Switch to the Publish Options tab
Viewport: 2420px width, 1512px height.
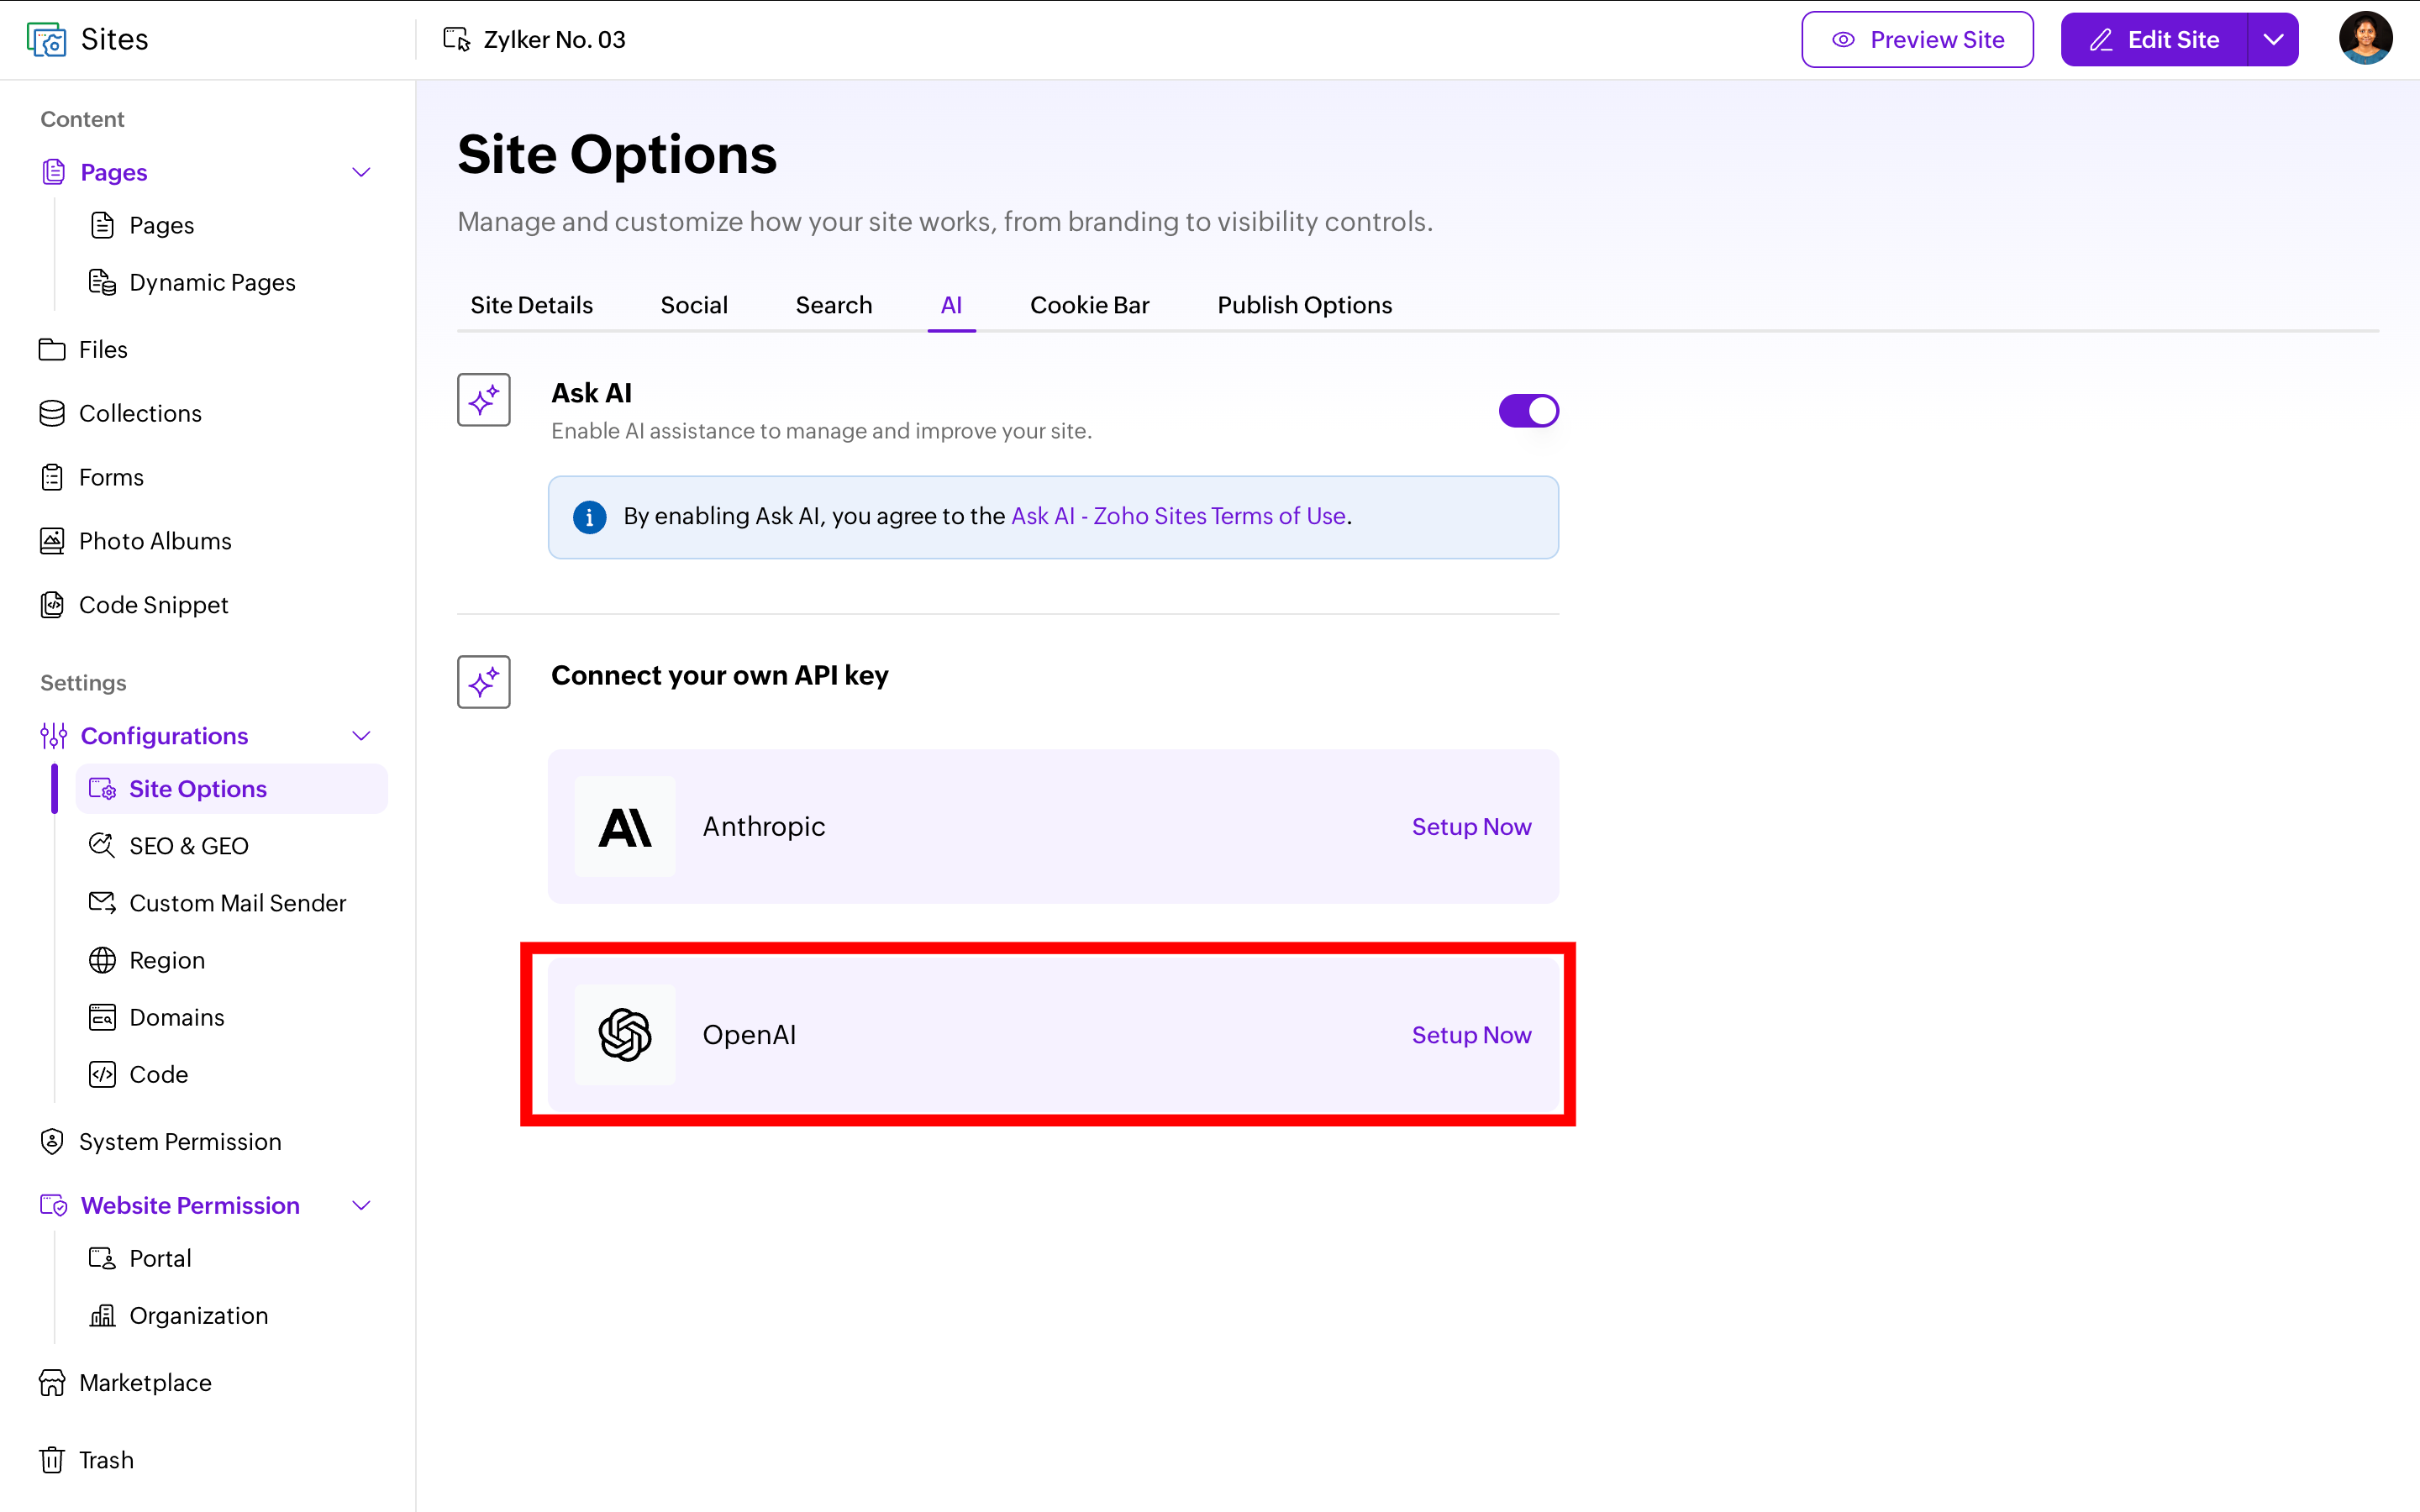coord(1305,305)
